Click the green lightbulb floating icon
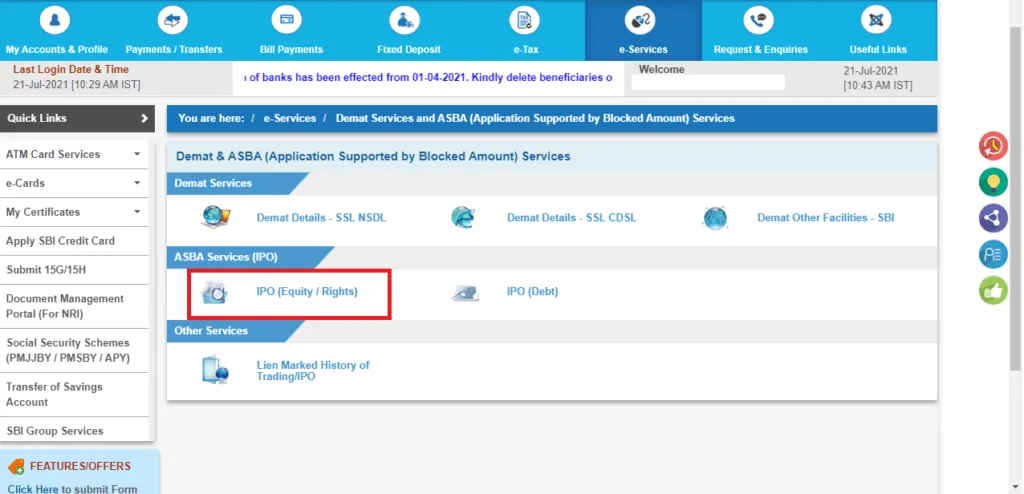This screenshot has height=494, width=1024. pos(993,182)
